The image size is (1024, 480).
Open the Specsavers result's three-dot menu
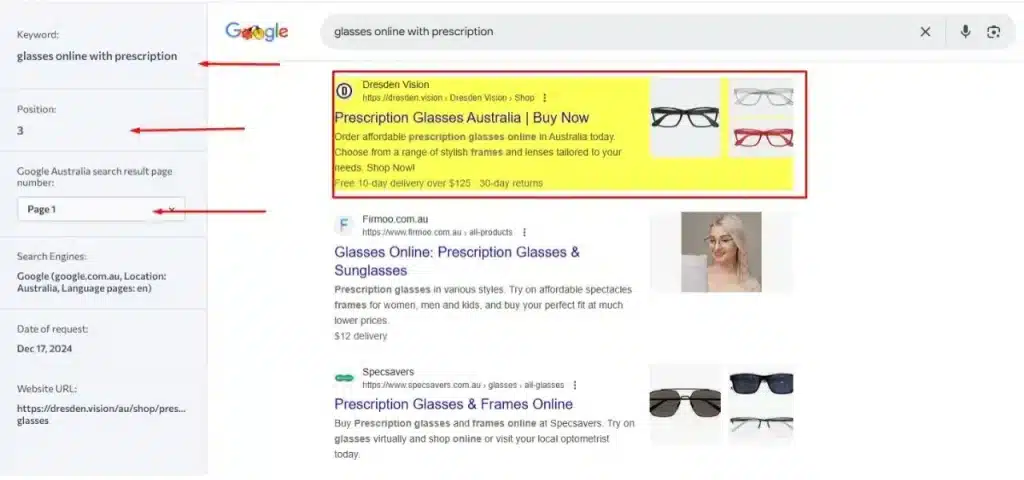(x=575, y=385)
